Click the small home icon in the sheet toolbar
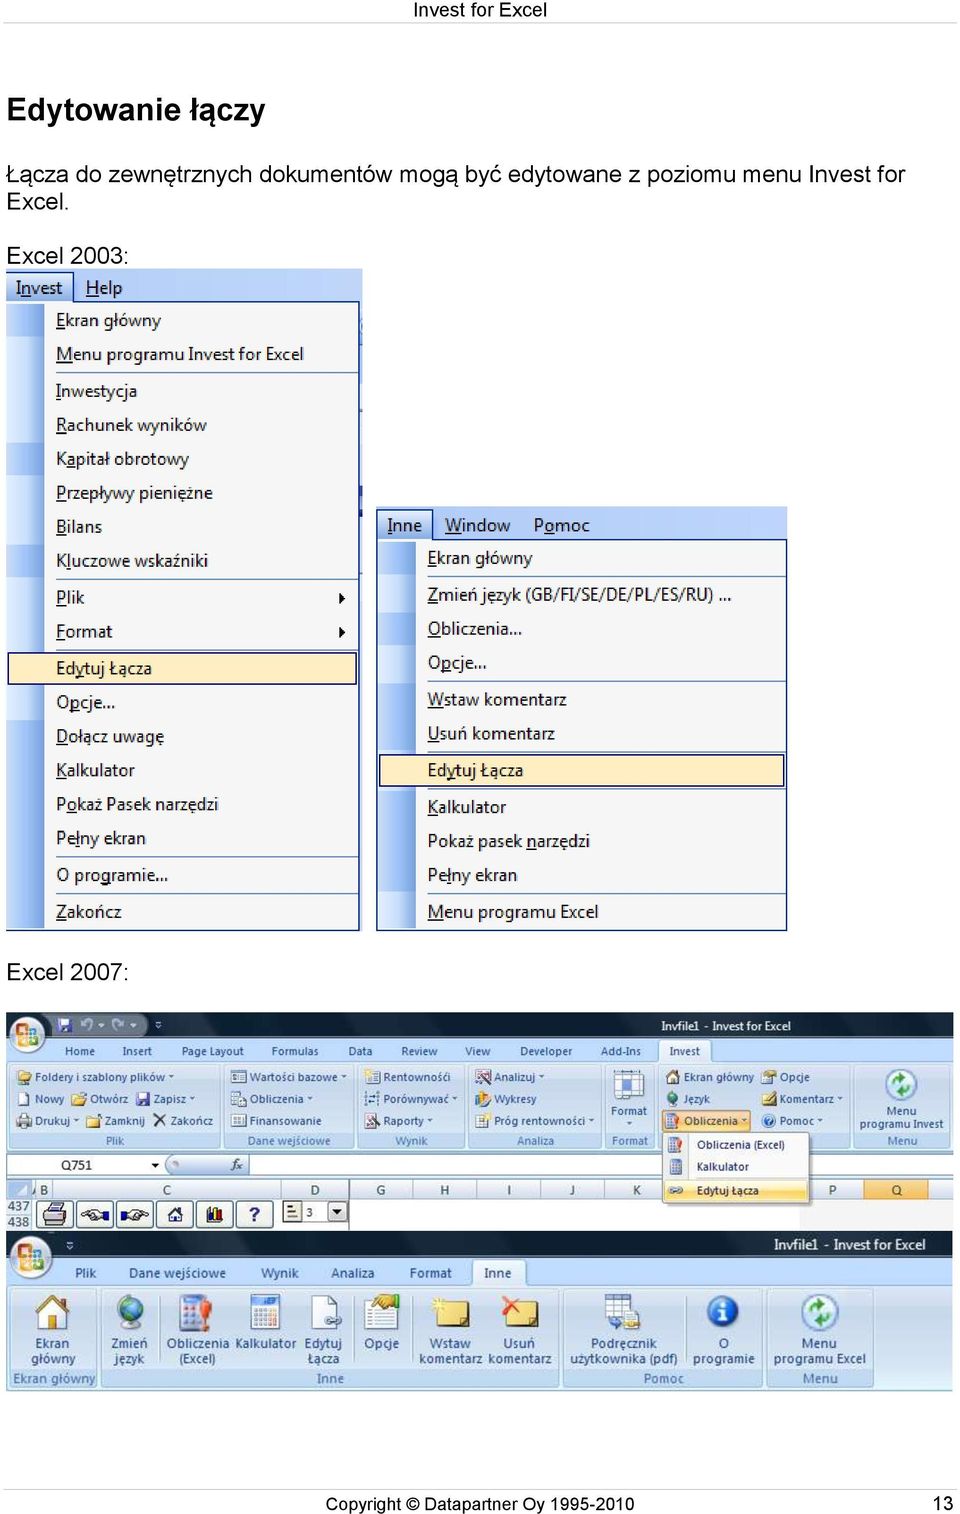This screenshot has width=960, height=1514. (x=175, y=1214)
